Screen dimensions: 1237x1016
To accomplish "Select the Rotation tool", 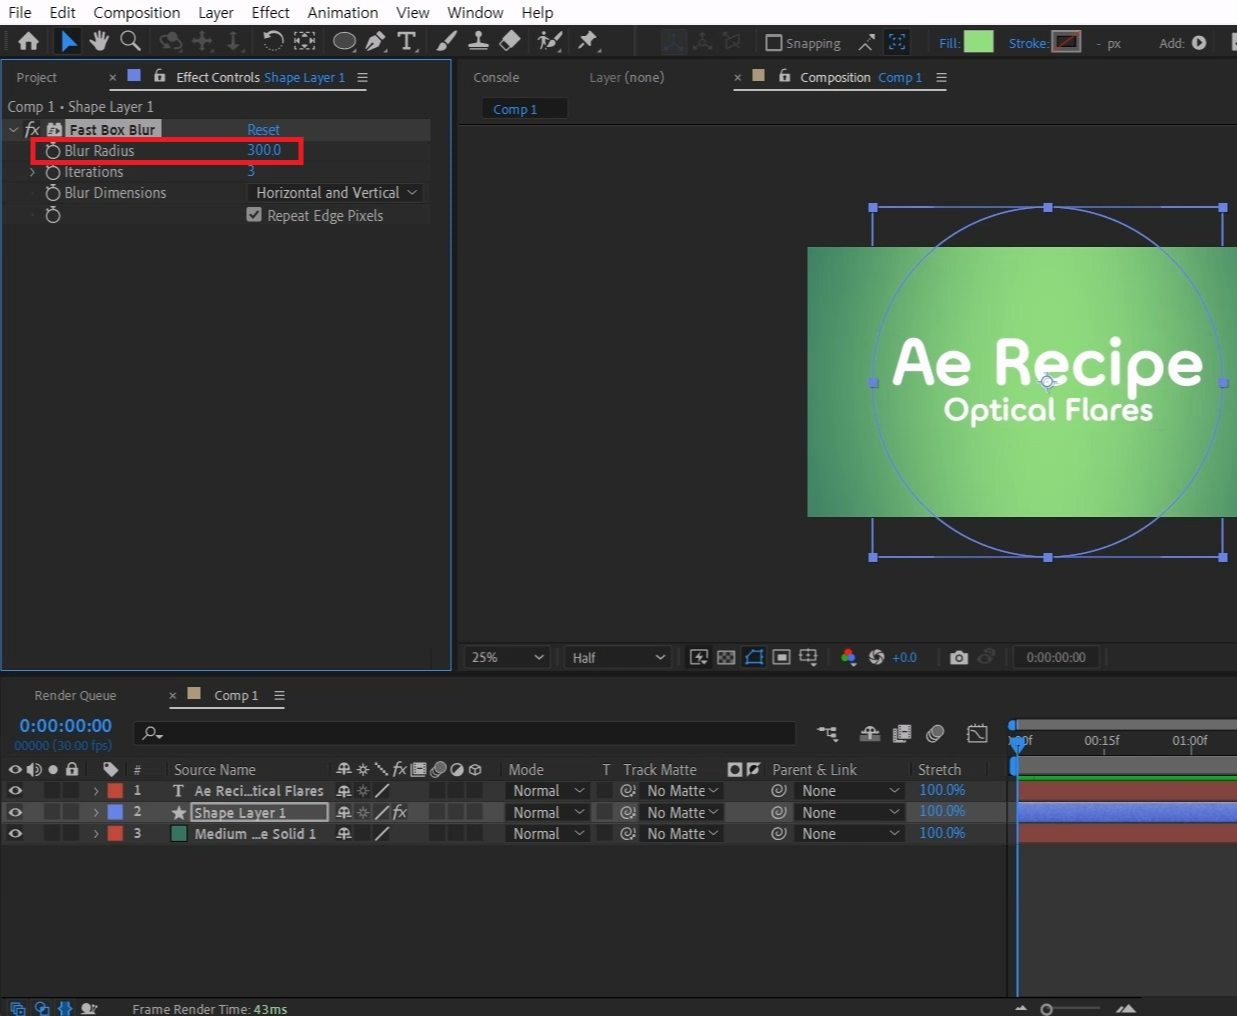I will pyautogui.click(x=272, y=41).
